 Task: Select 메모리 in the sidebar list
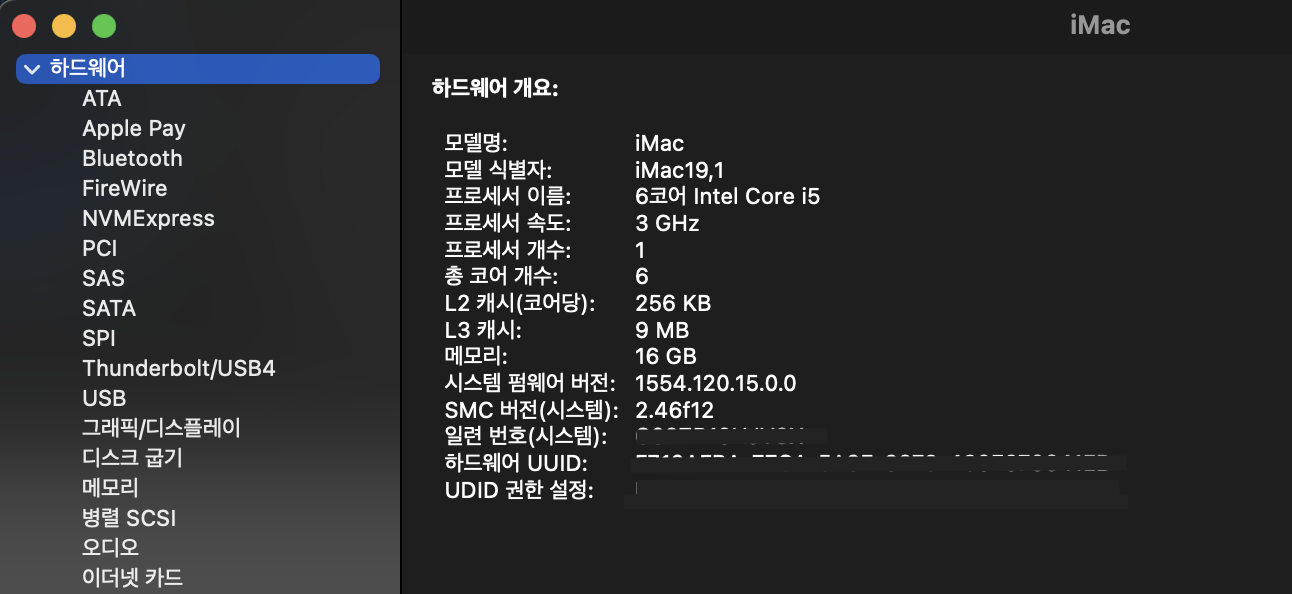point(110,488)
